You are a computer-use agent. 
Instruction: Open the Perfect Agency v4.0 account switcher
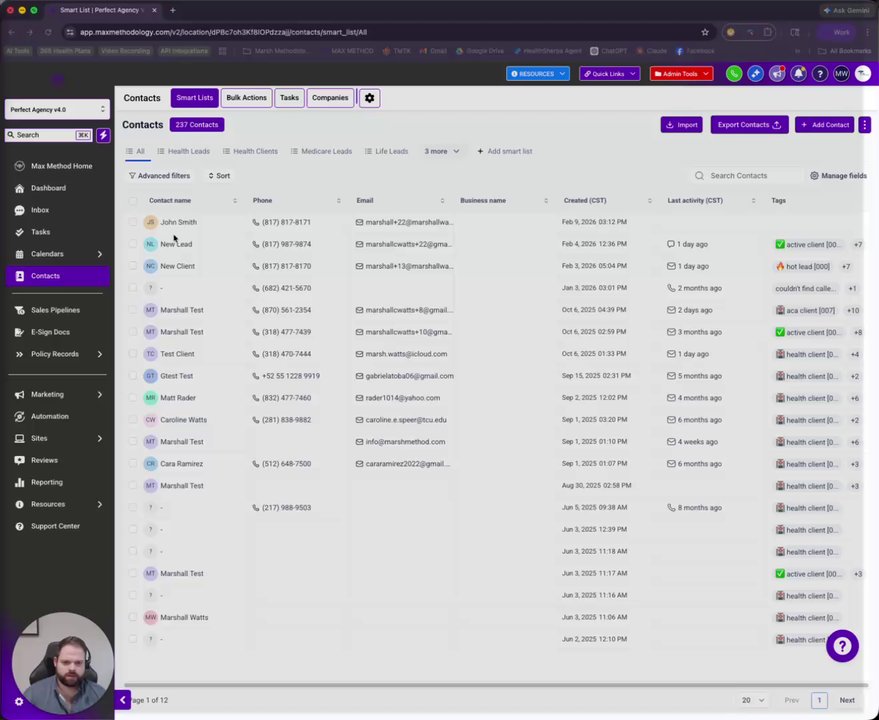click(x=57, y=110)
